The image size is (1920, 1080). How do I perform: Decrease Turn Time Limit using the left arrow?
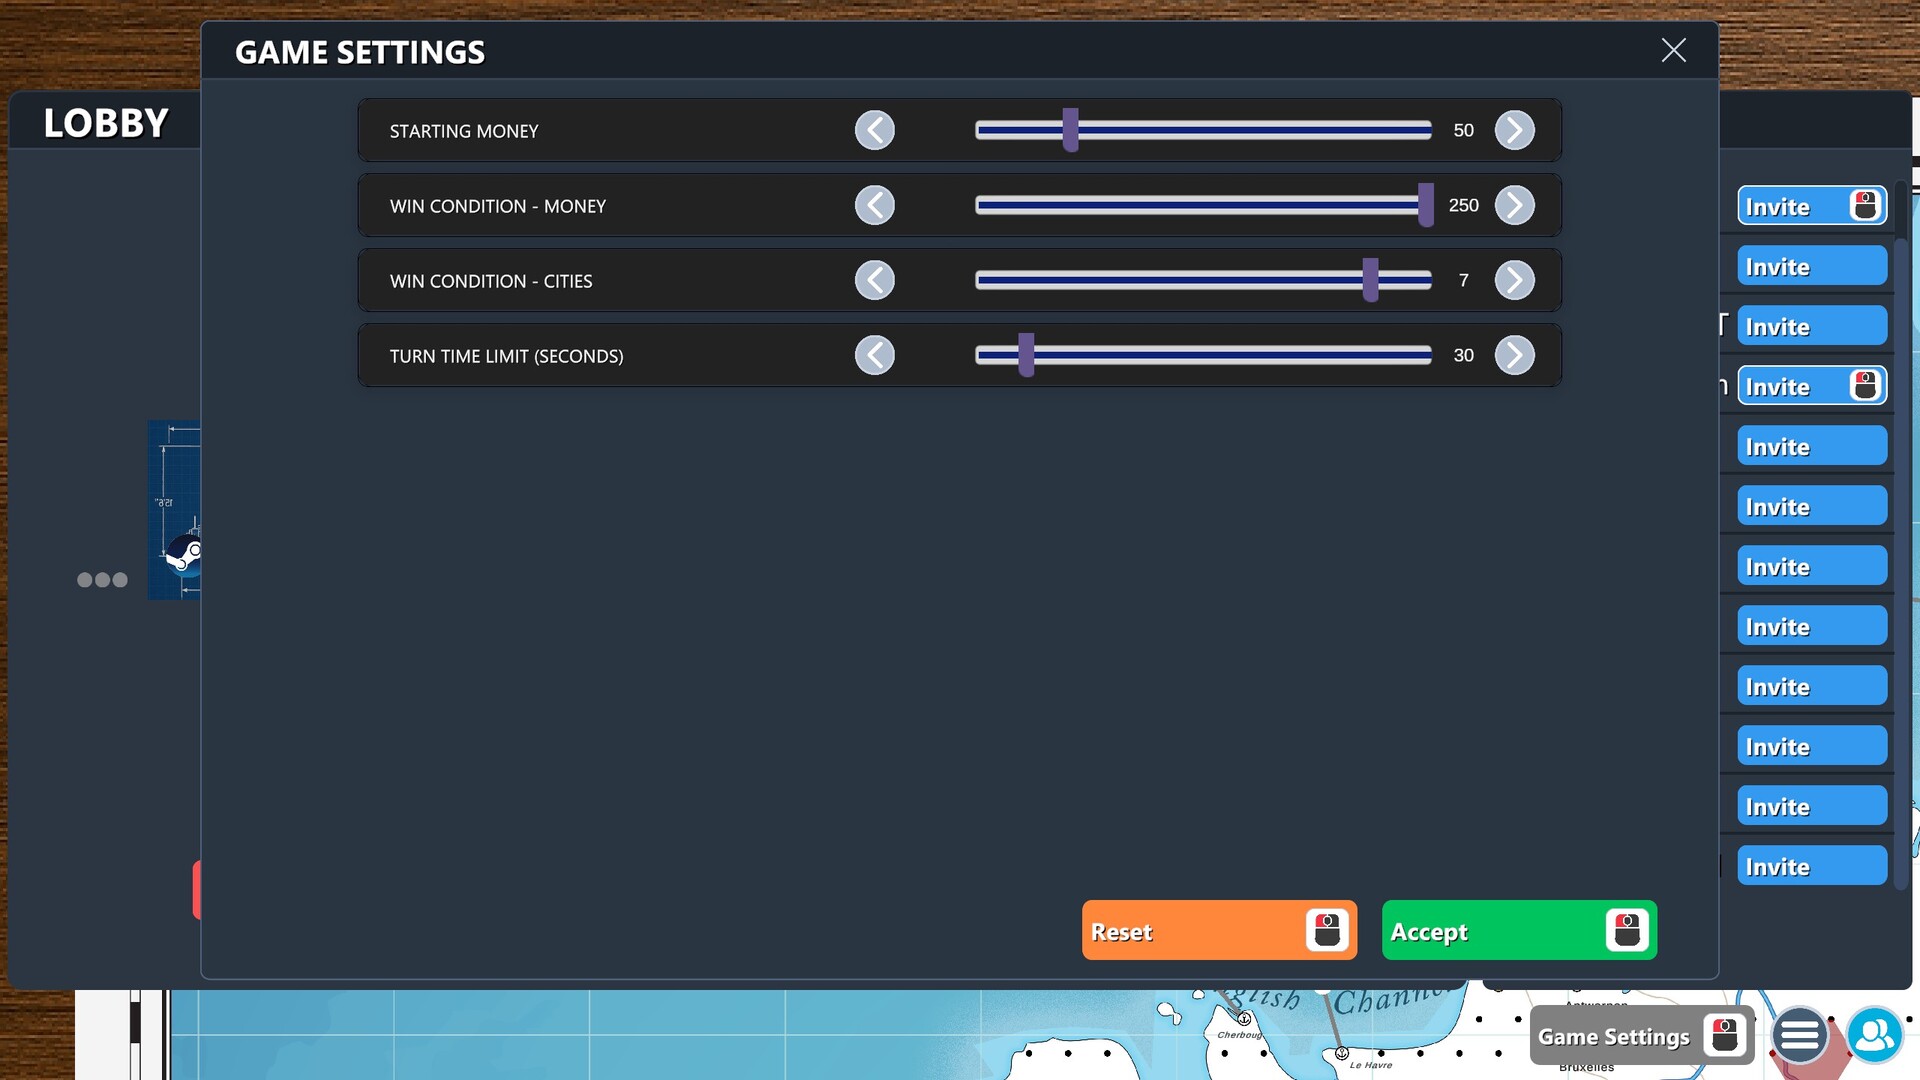coord(874,355)
